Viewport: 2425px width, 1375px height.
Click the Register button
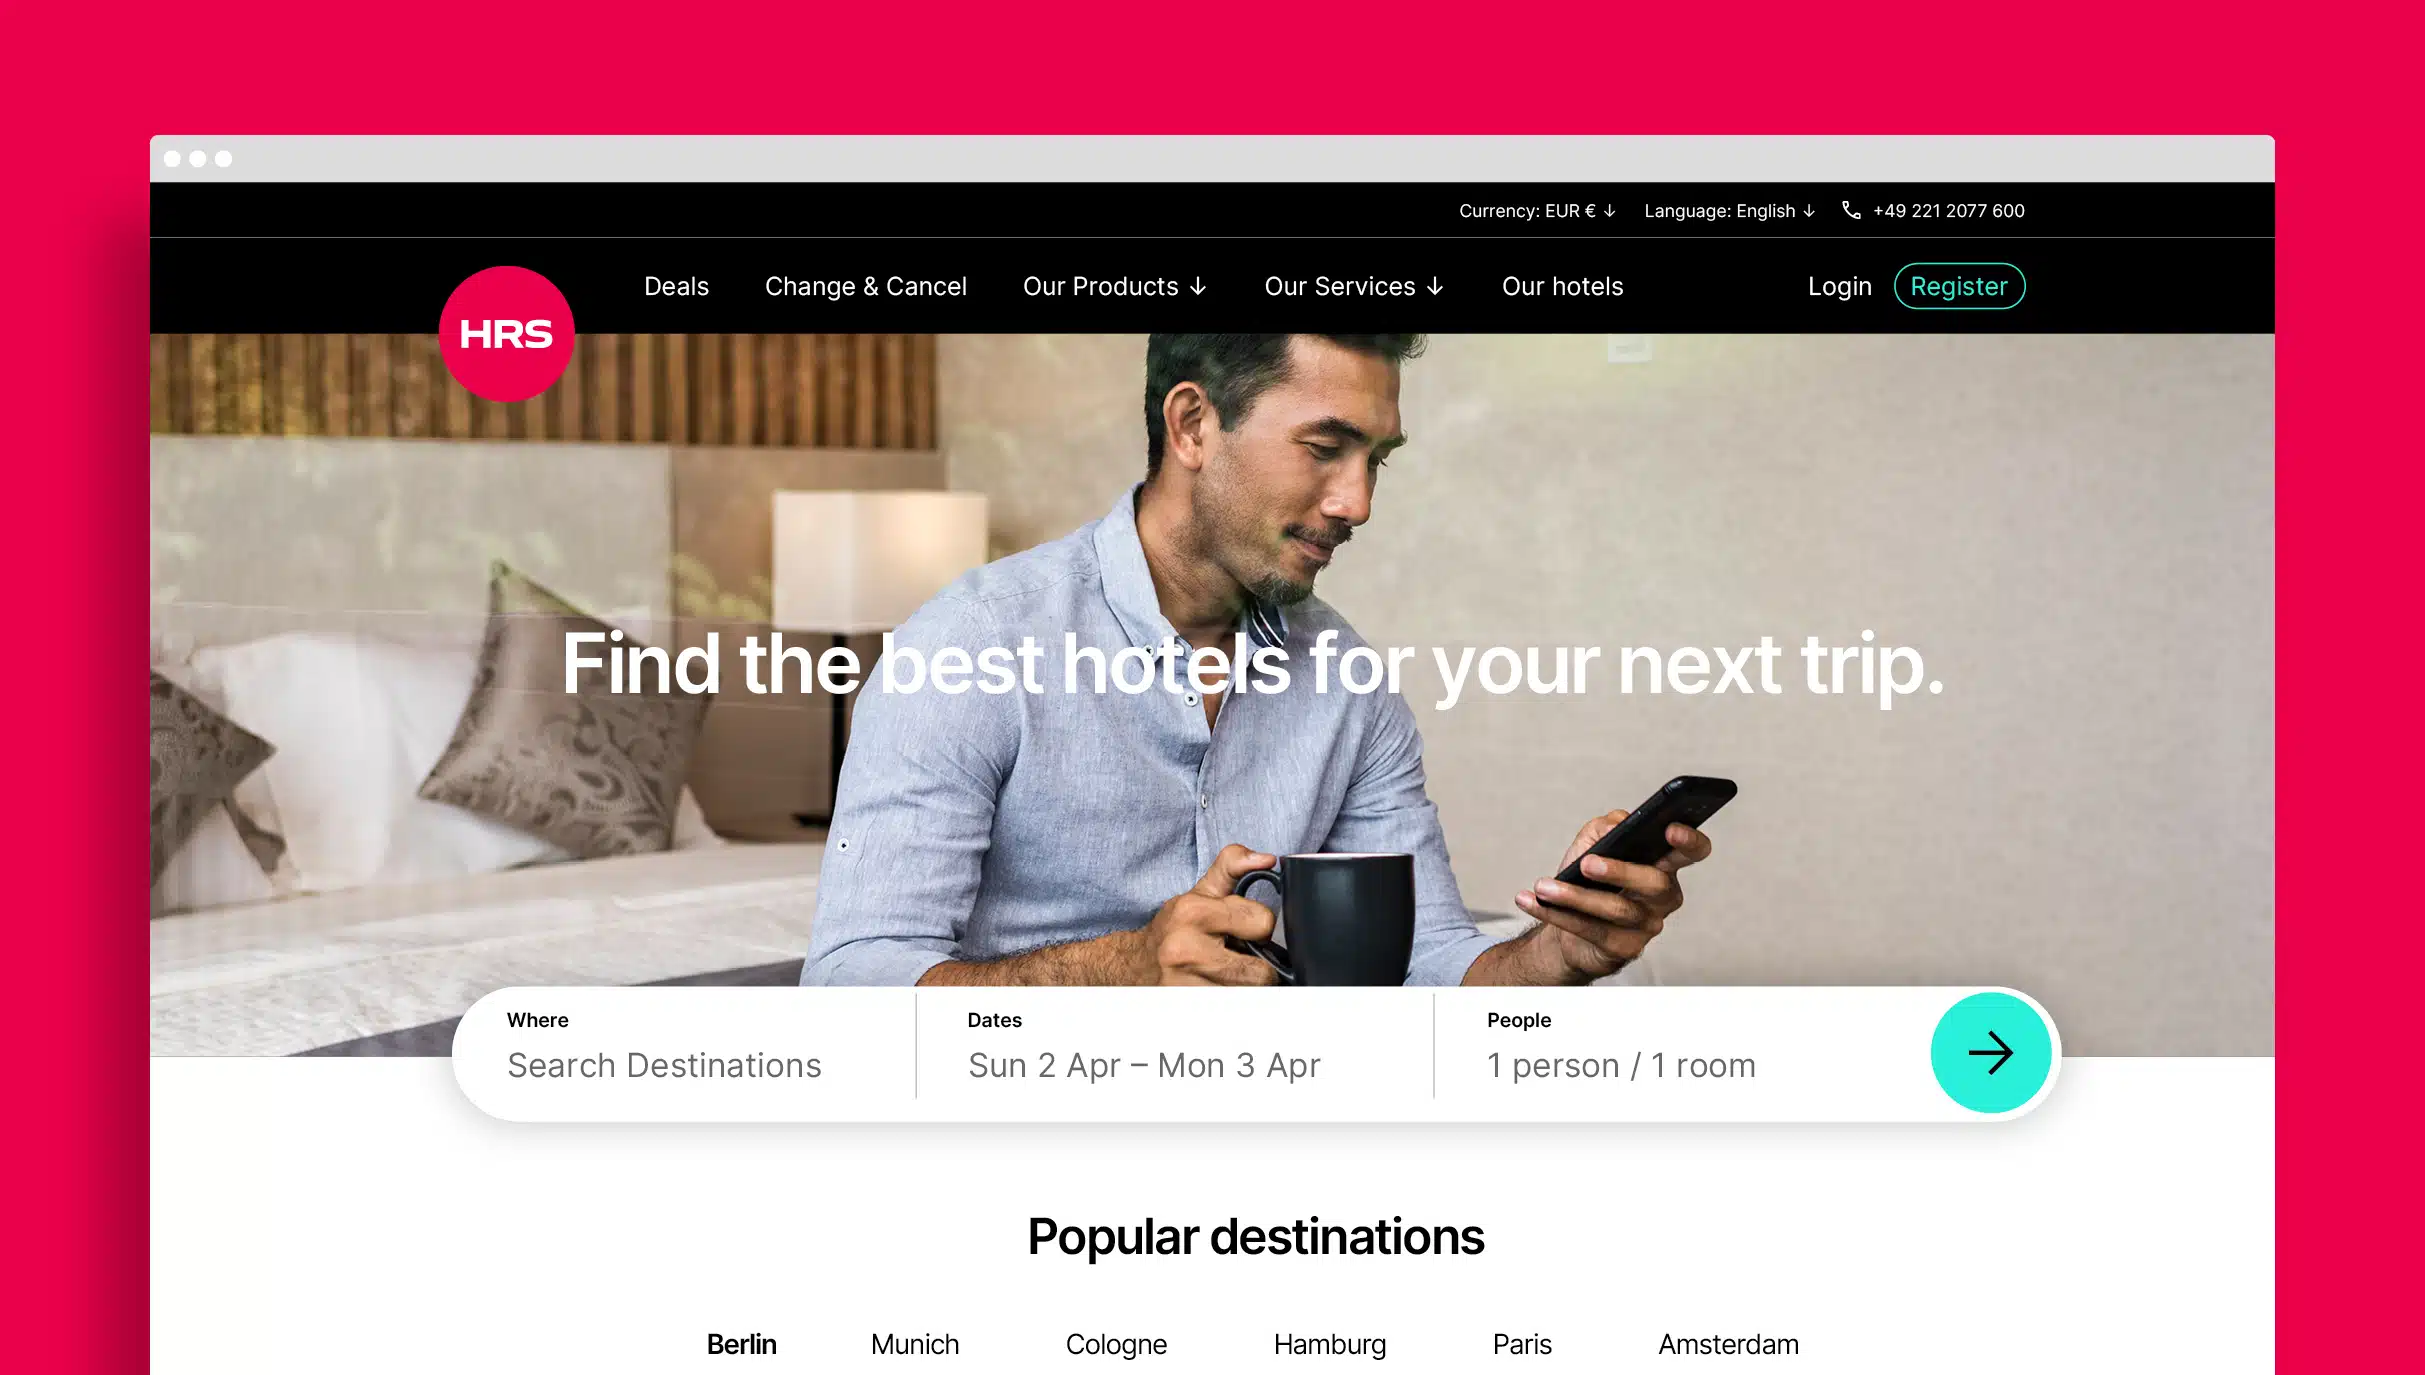pyautogui.click(x=1959, y=287)
